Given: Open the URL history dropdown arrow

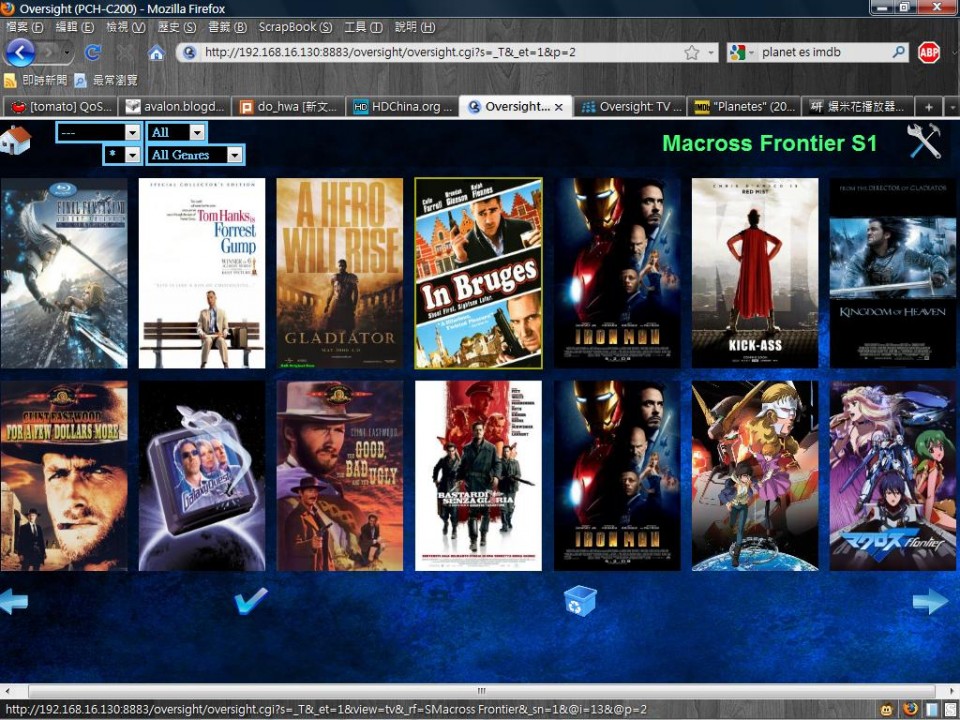Looking at the screenshot, I should click(x=710, y=53).
